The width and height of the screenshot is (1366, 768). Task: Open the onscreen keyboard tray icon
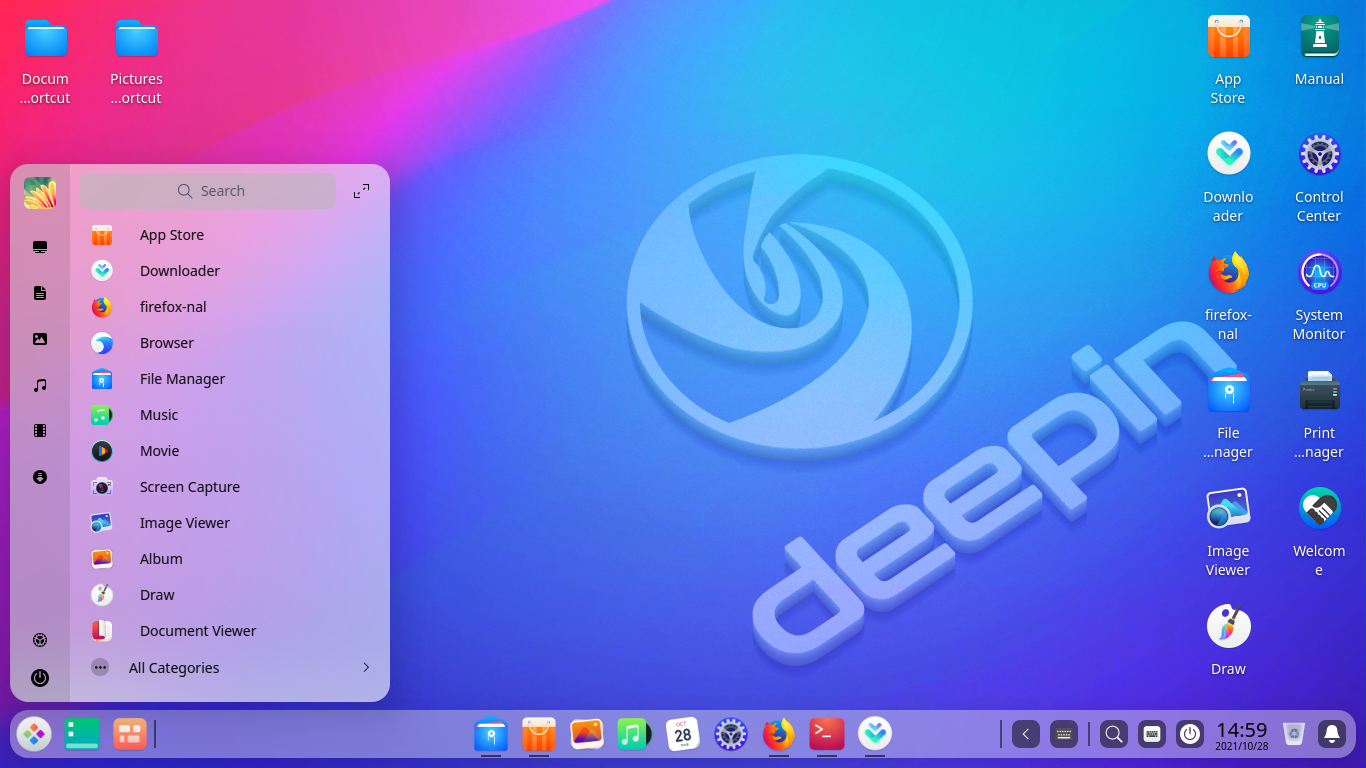click(x=1152, y=735)
